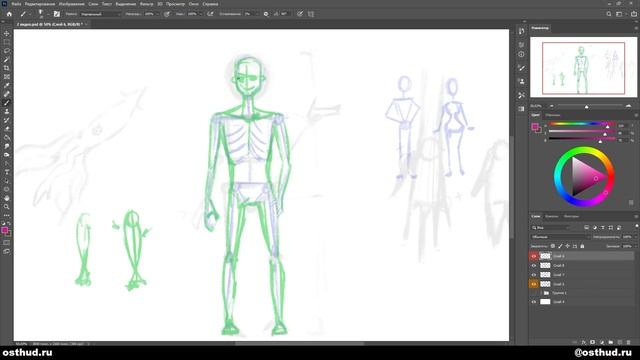Click the workspace switcher at top right

619,14
